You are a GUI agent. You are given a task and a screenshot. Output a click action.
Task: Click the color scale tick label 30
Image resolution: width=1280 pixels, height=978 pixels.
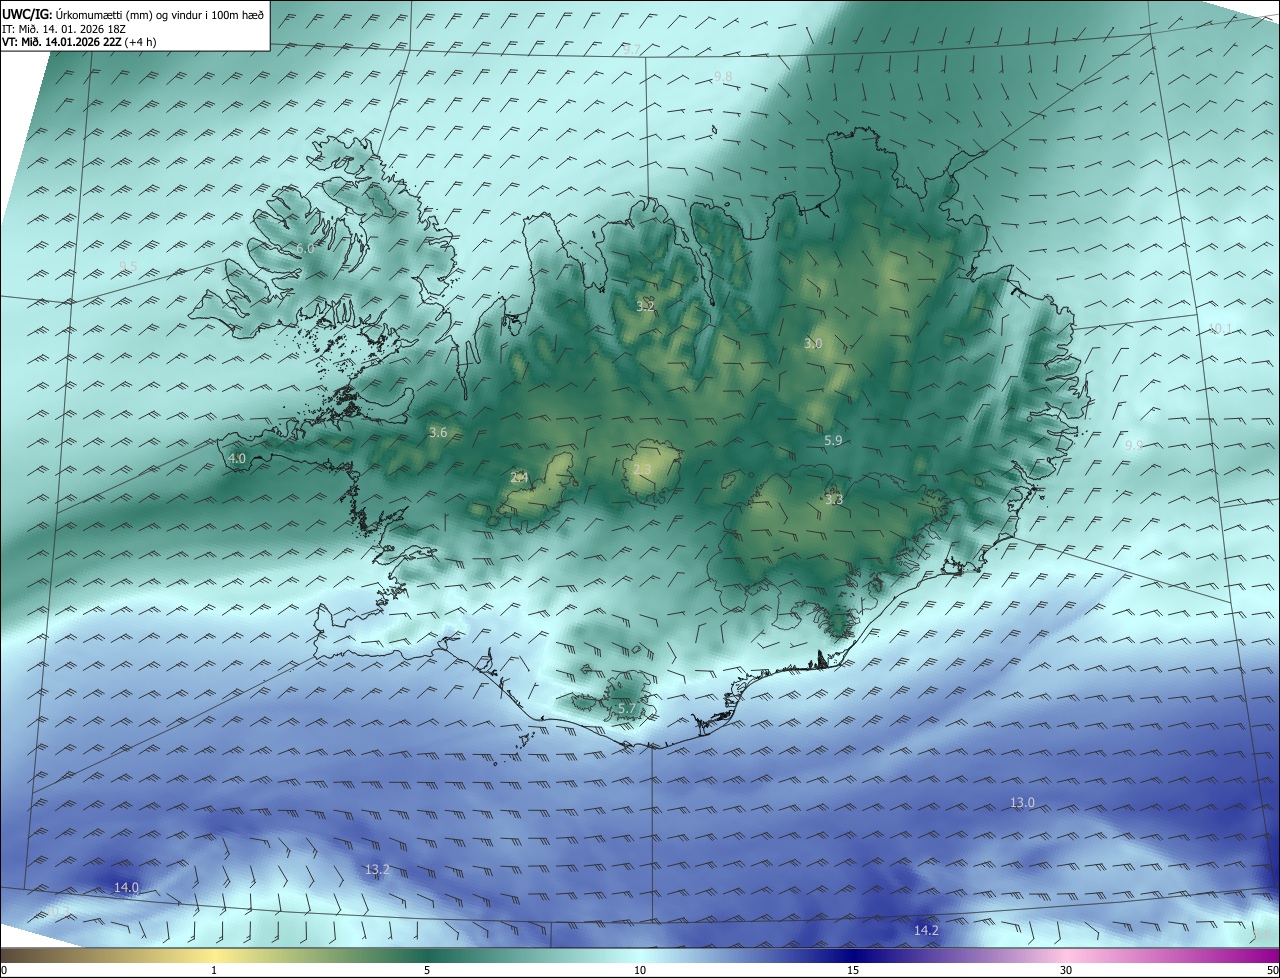tap(1066, 970)
